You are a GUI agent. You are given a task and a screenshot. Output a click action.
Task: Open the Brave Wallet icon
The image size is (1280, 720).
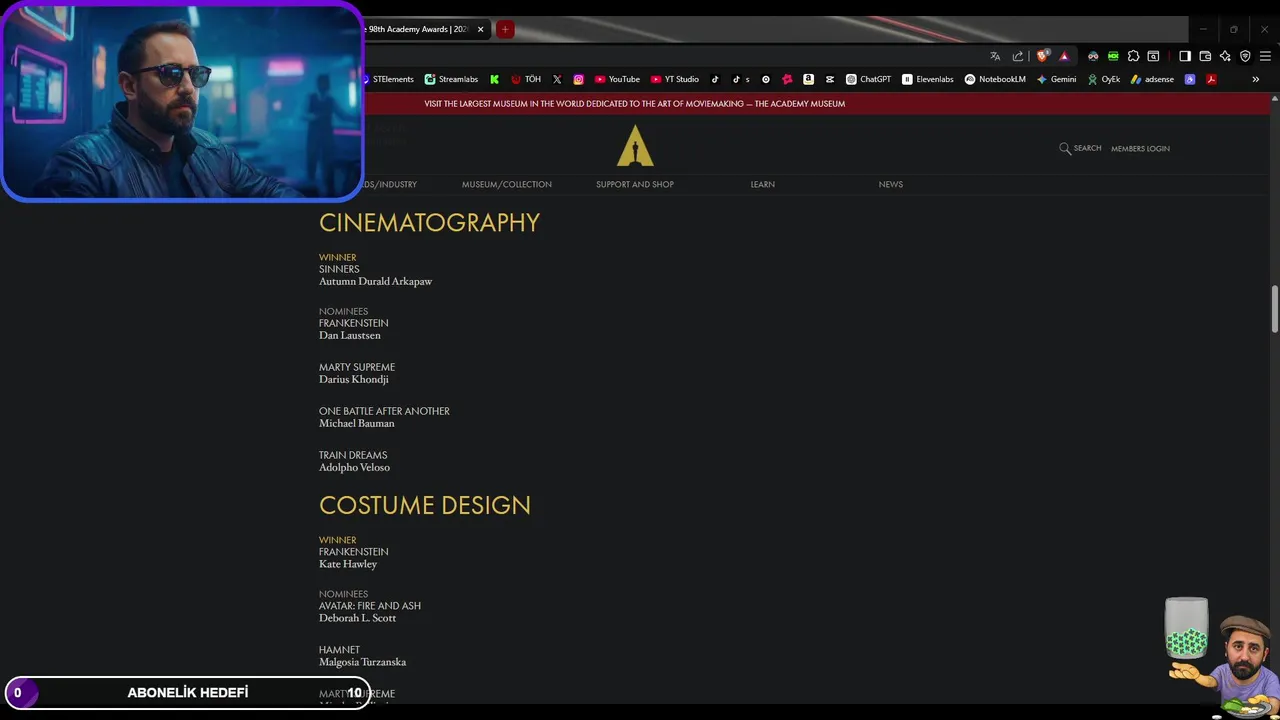[1205, 56]
